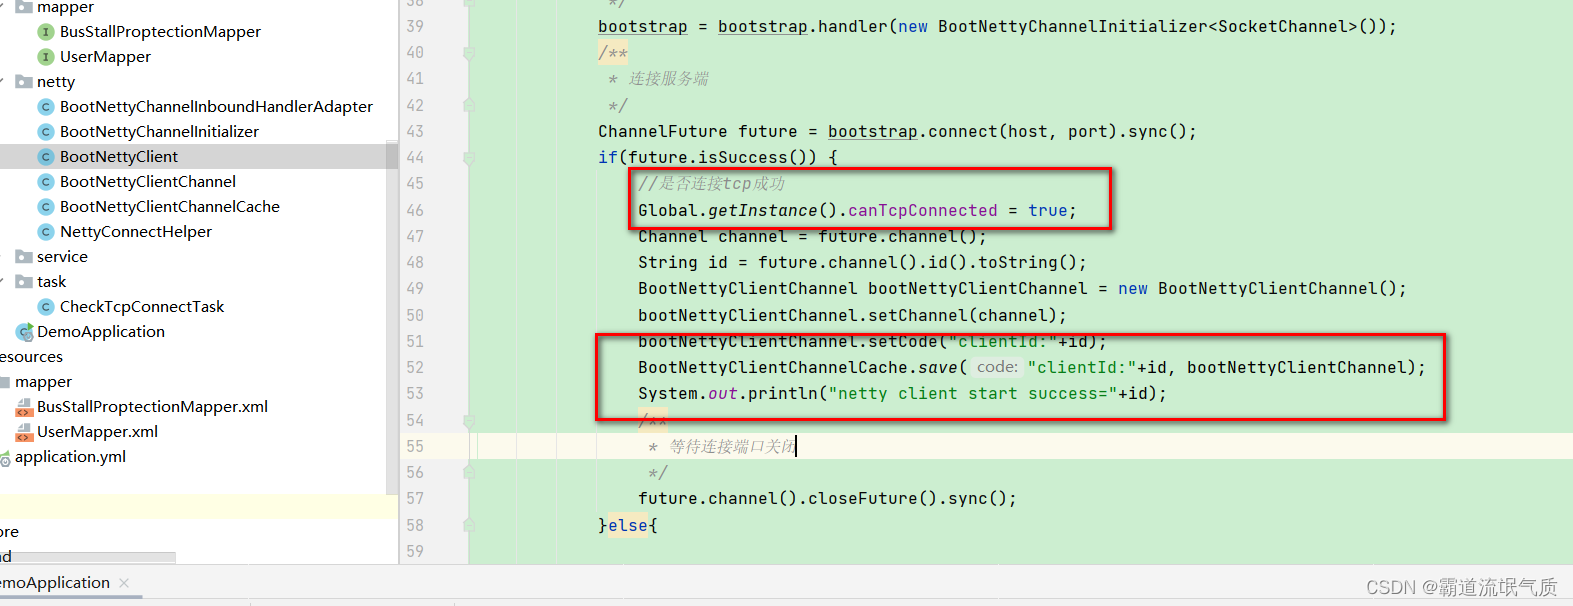
Task: Click the NettyConnectHelper class icon
Action: 45,232
